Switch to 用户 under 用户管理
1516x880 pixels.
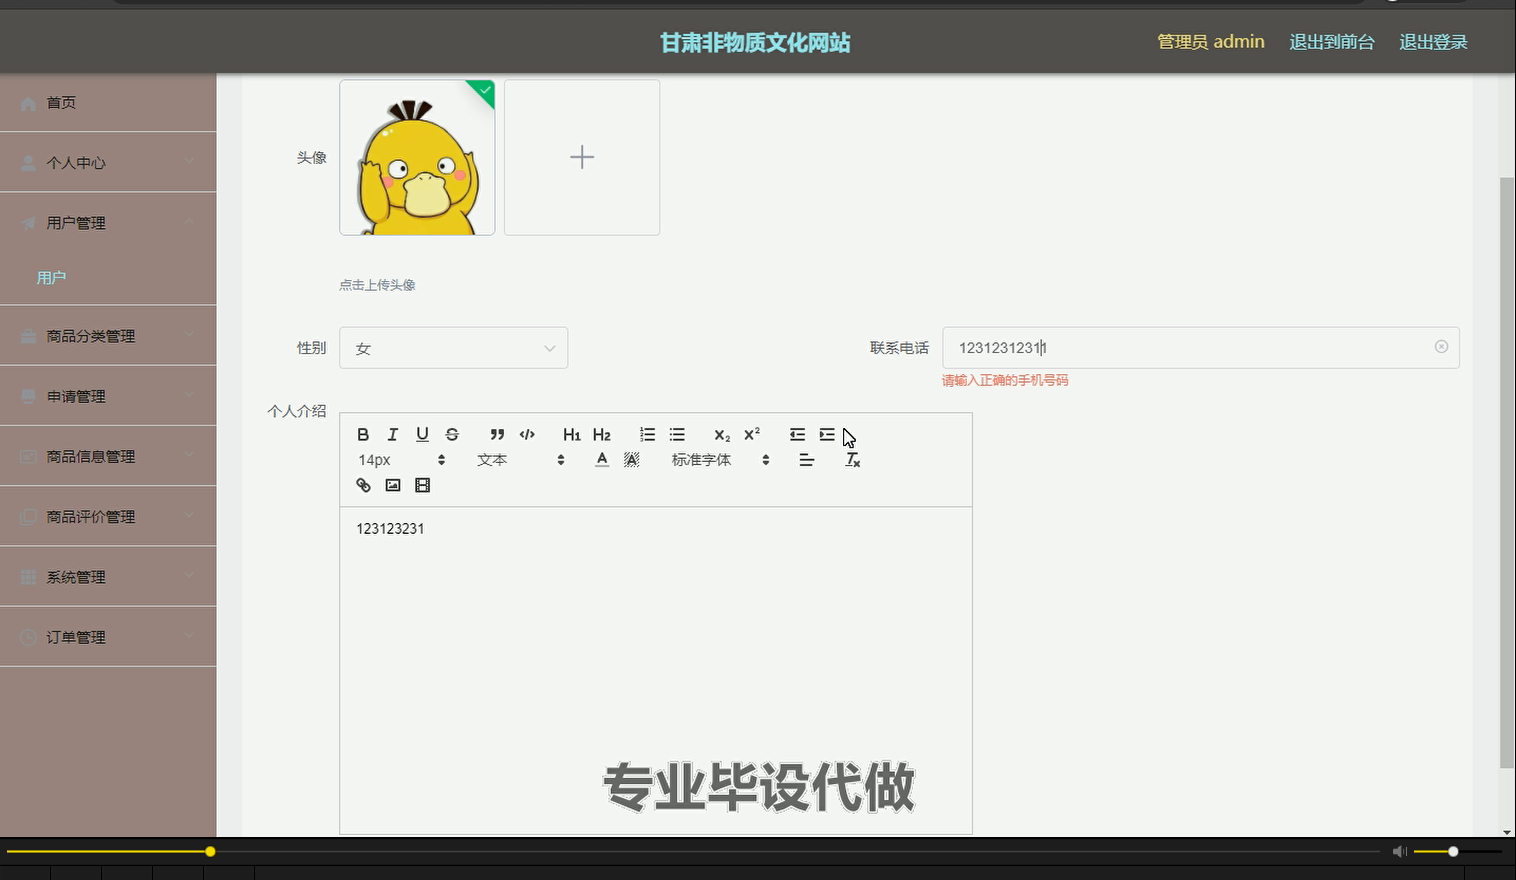pos(51,277)
